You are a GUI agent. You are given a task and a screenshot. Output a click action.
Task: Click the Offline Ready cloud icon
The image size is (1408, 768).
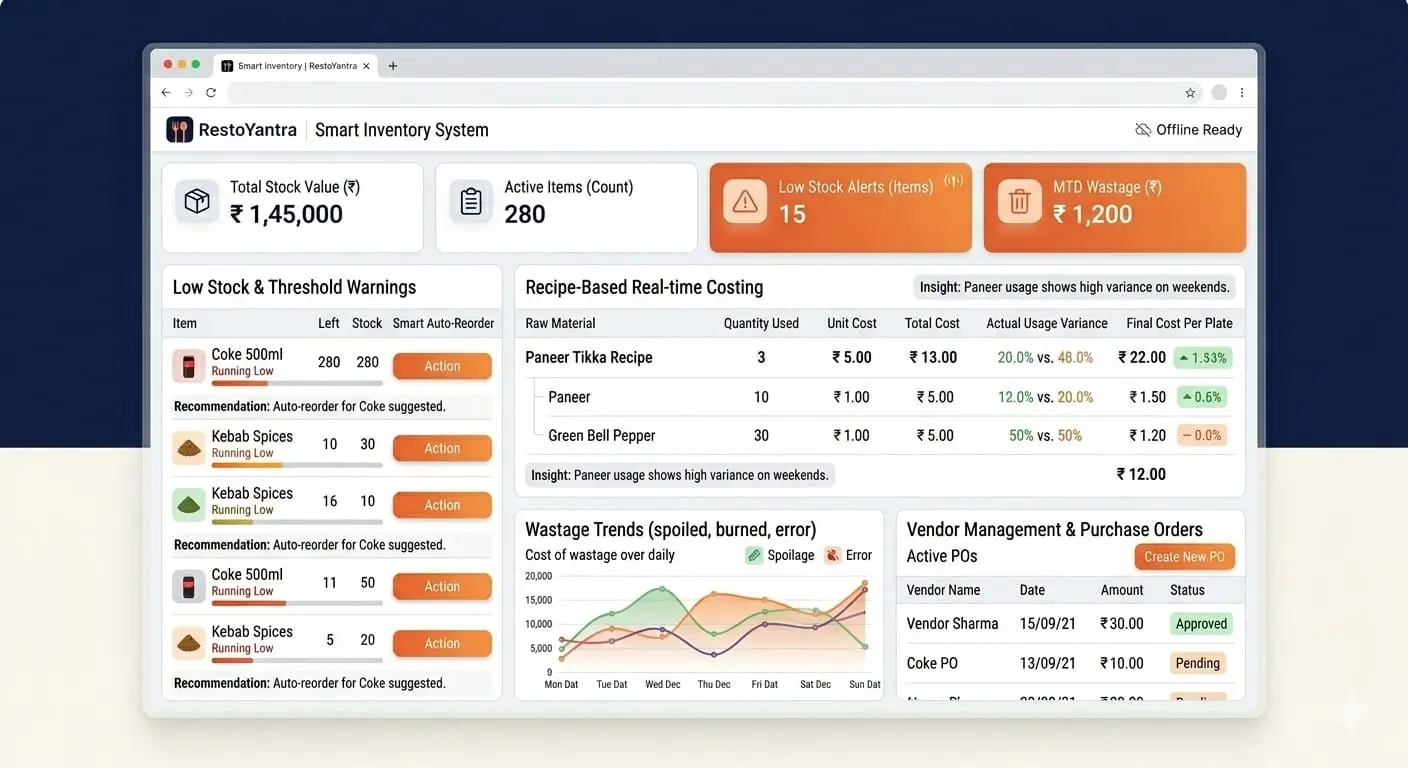tap(1141, 129)
